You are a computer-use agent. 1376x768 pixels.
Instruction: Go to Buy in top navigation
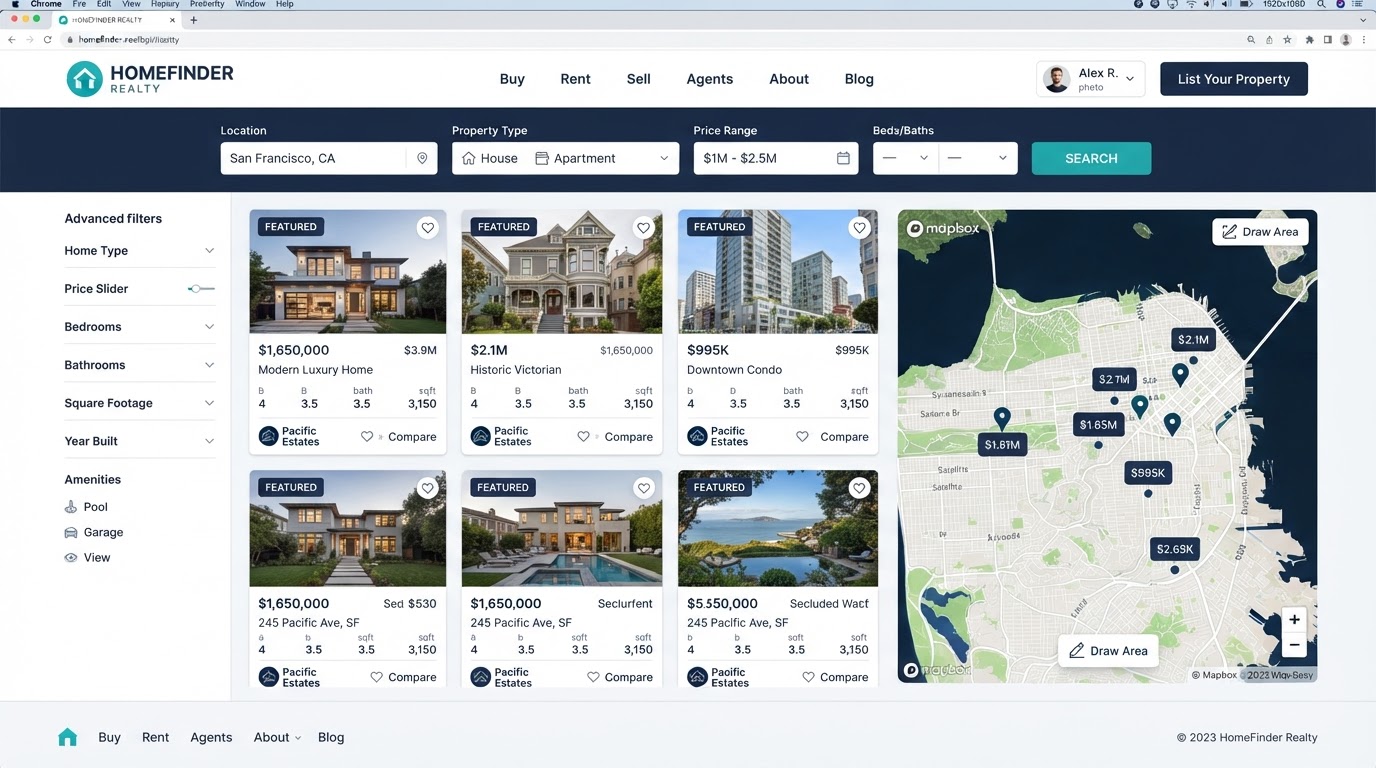pos(512,79)
